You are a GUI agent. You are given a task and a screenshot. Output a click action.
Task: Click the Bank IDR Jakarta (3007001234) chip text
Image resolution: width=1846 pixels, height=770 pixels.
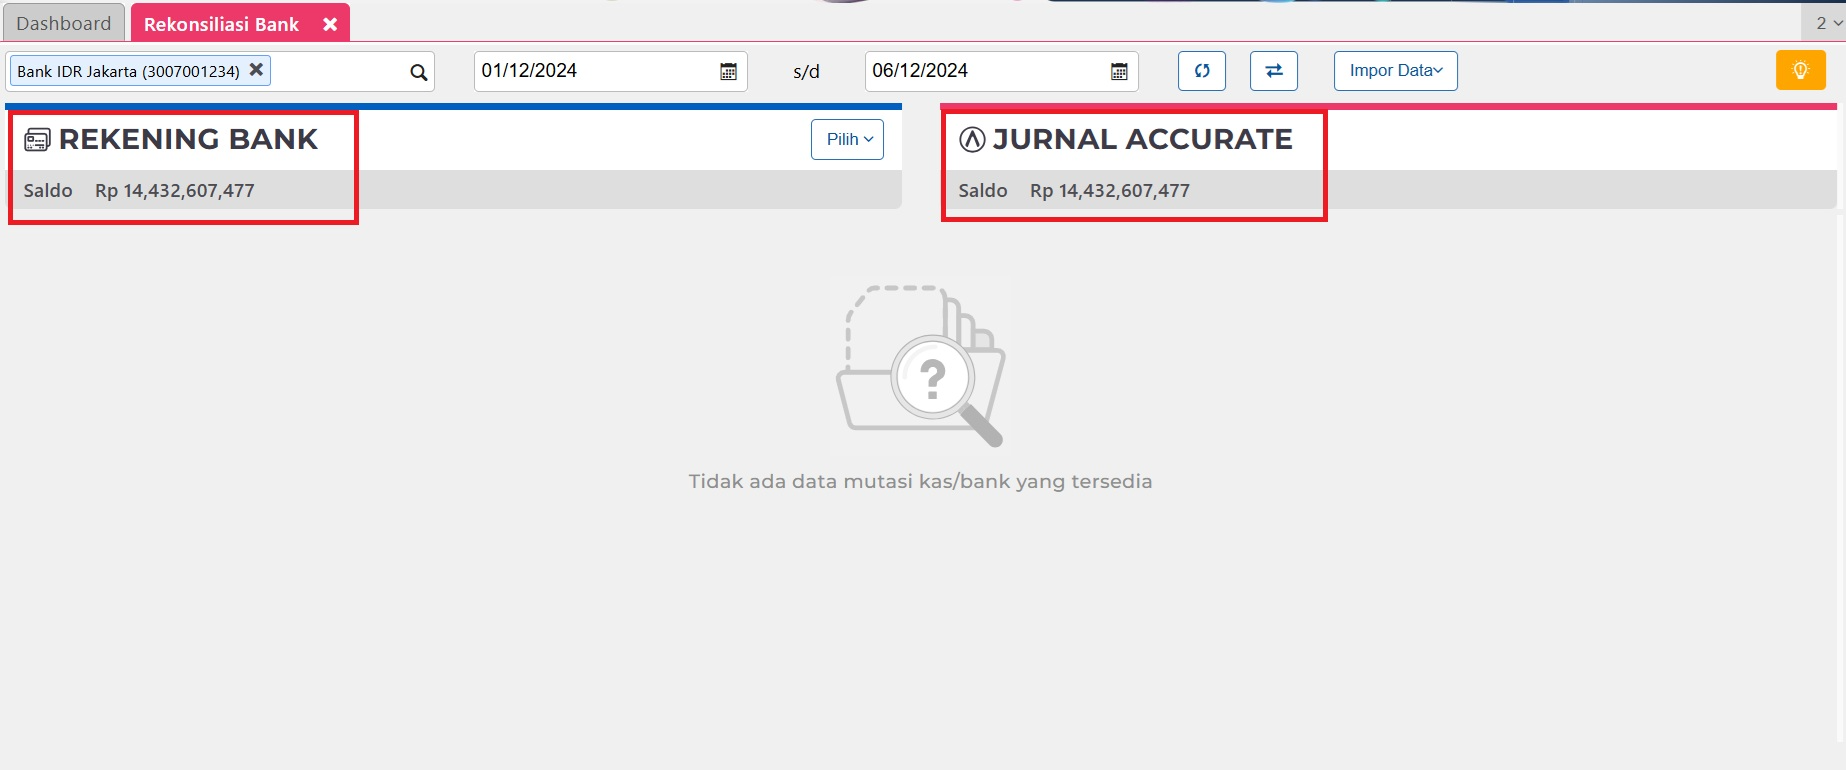point(128,71)
